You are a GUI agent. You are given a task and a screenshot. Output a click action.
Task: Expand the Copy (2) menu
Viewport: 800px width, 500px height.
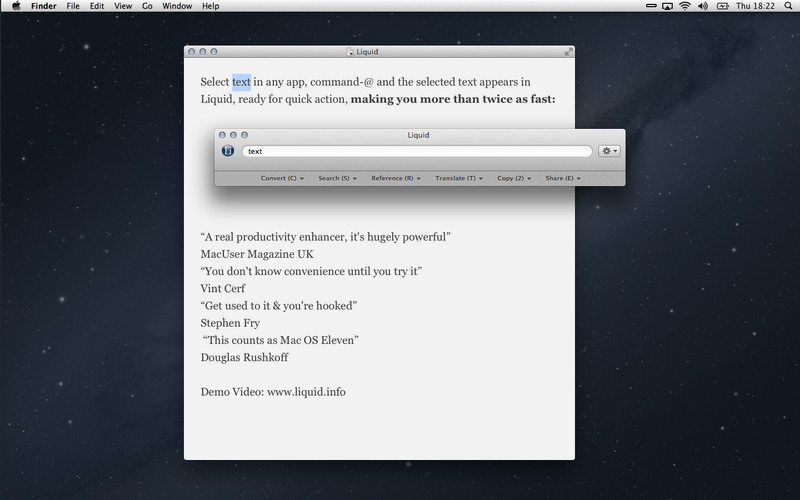coord(514,178)
